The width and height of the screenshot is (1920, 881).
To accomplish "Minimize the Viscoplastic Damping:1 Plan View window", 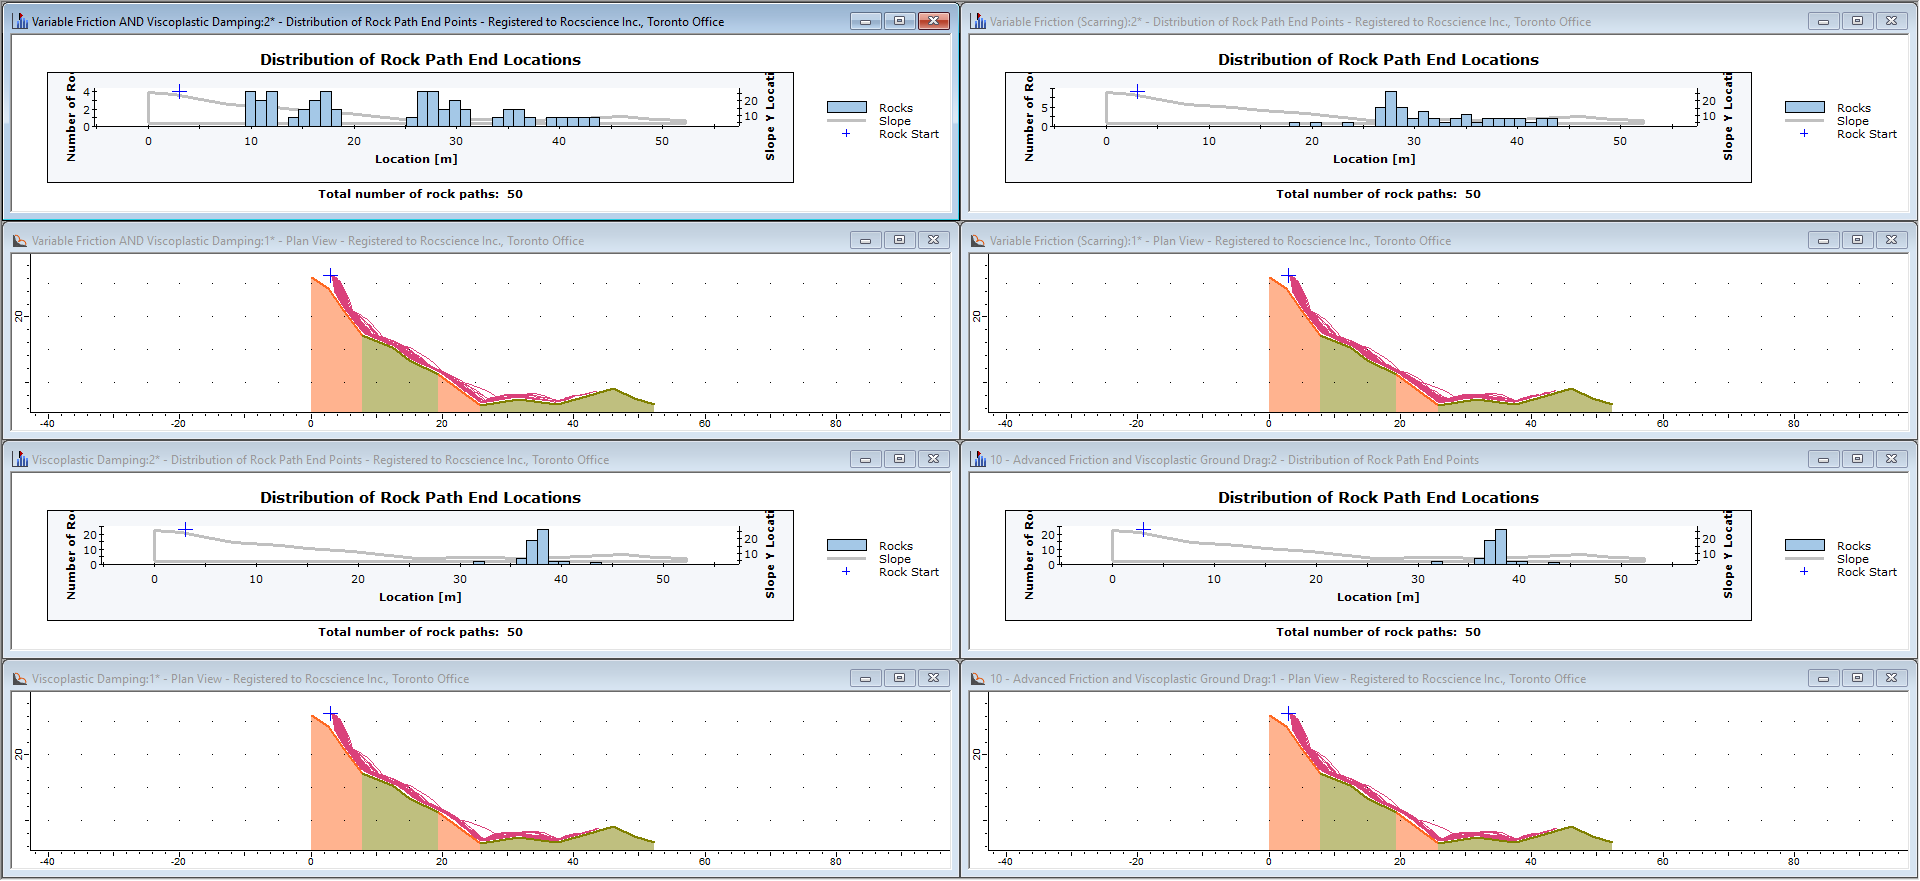I will pyautogui.click(x=865, y=678).
